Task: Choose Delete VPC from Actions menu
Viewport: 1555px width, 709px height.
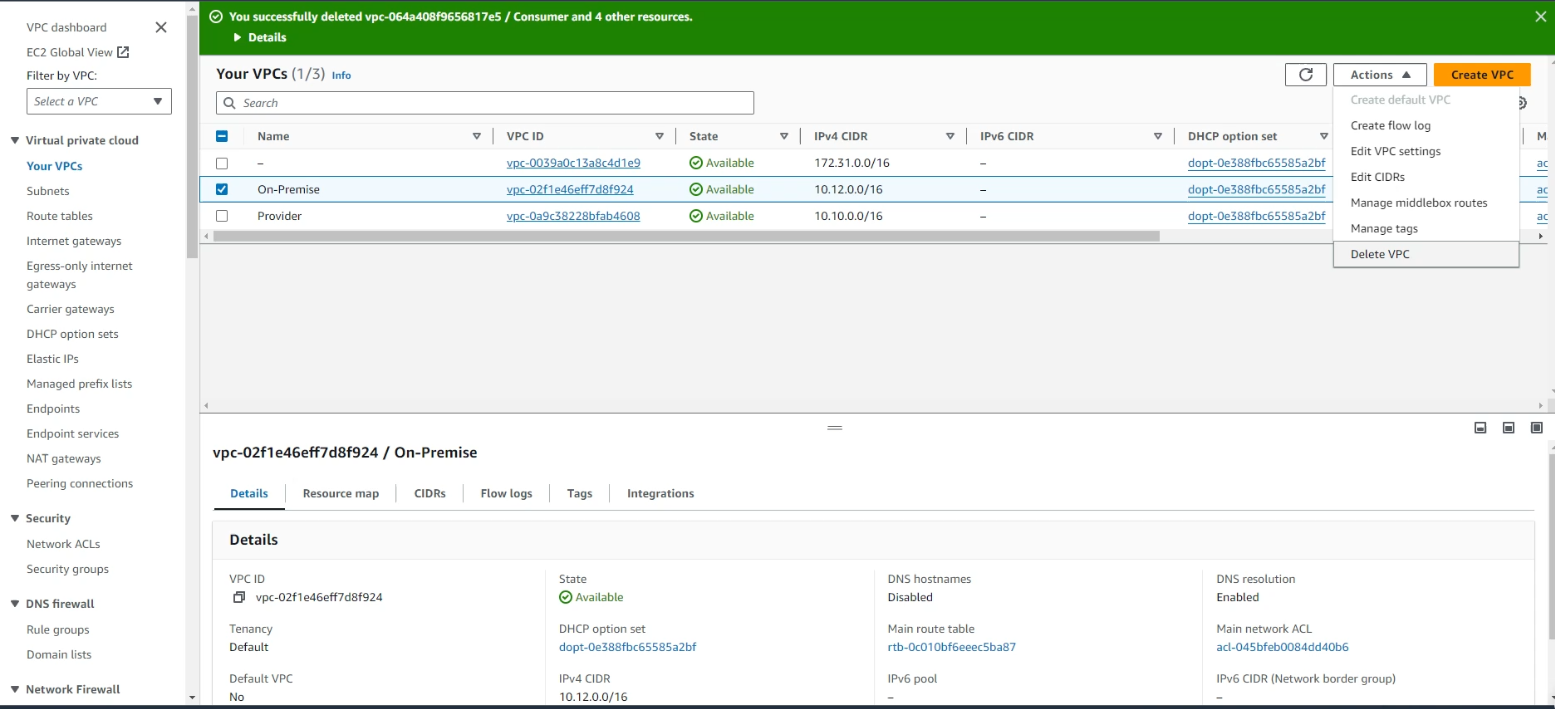Action: (1379, 254)
